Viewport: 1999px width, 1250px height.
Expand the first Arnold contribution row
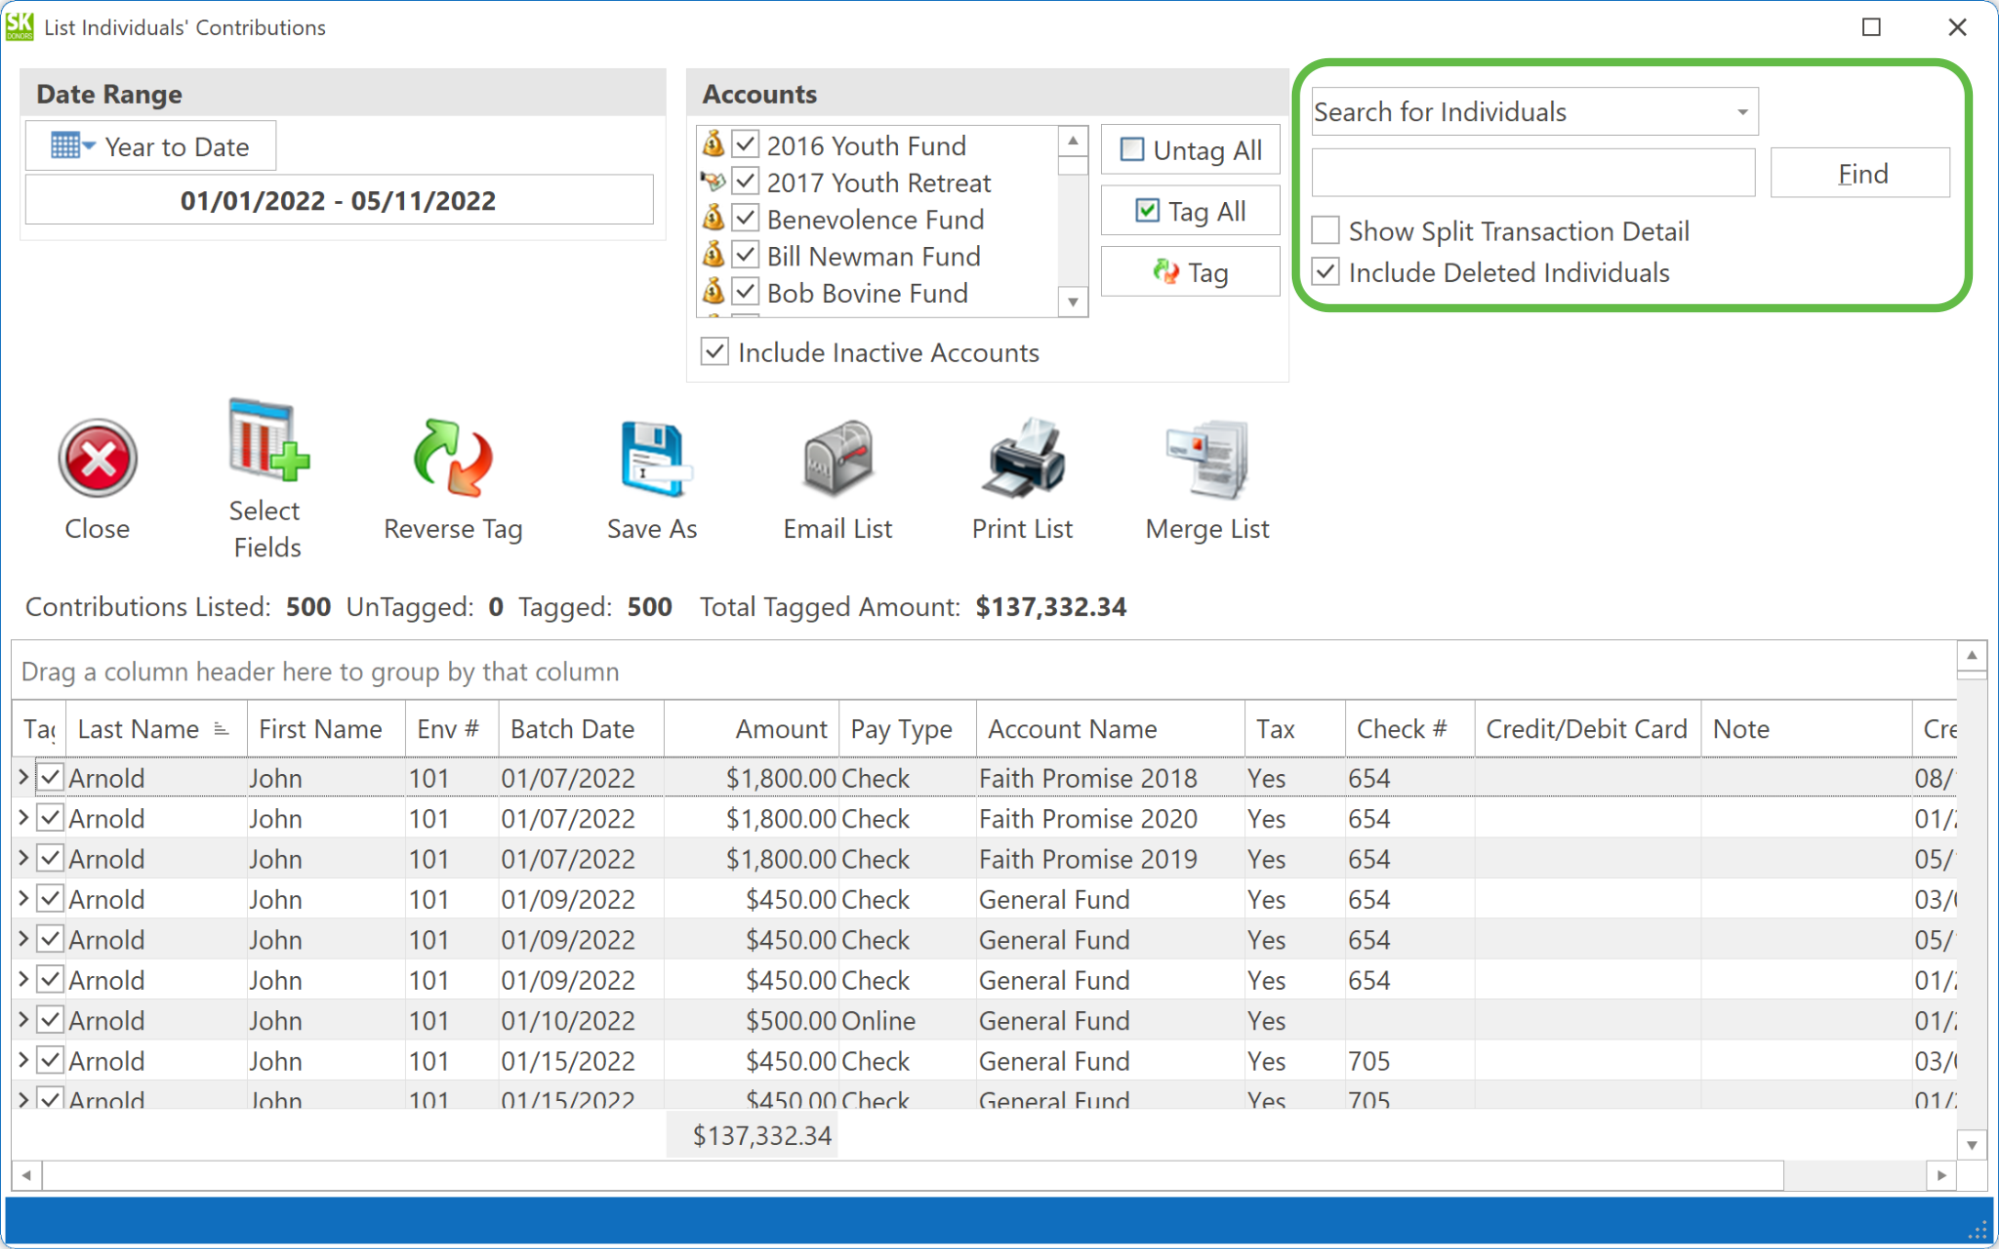23,777
